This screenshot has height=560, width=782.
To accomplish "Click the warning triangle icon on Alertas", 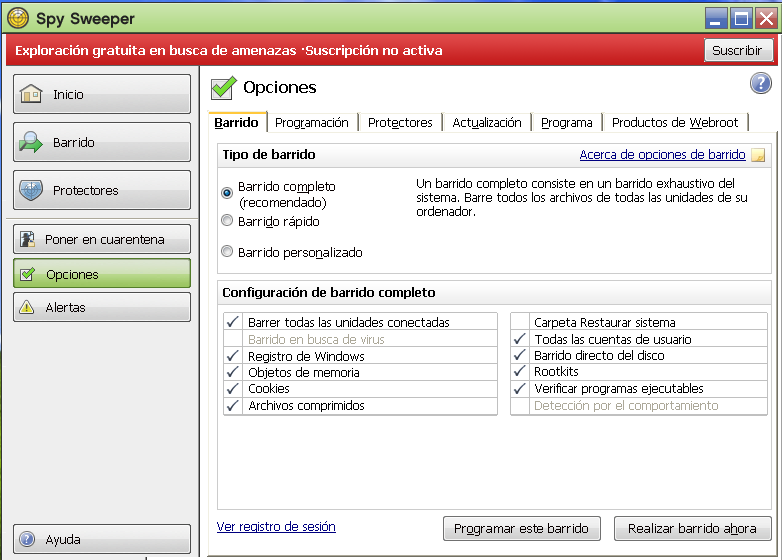I will point(26,307).
